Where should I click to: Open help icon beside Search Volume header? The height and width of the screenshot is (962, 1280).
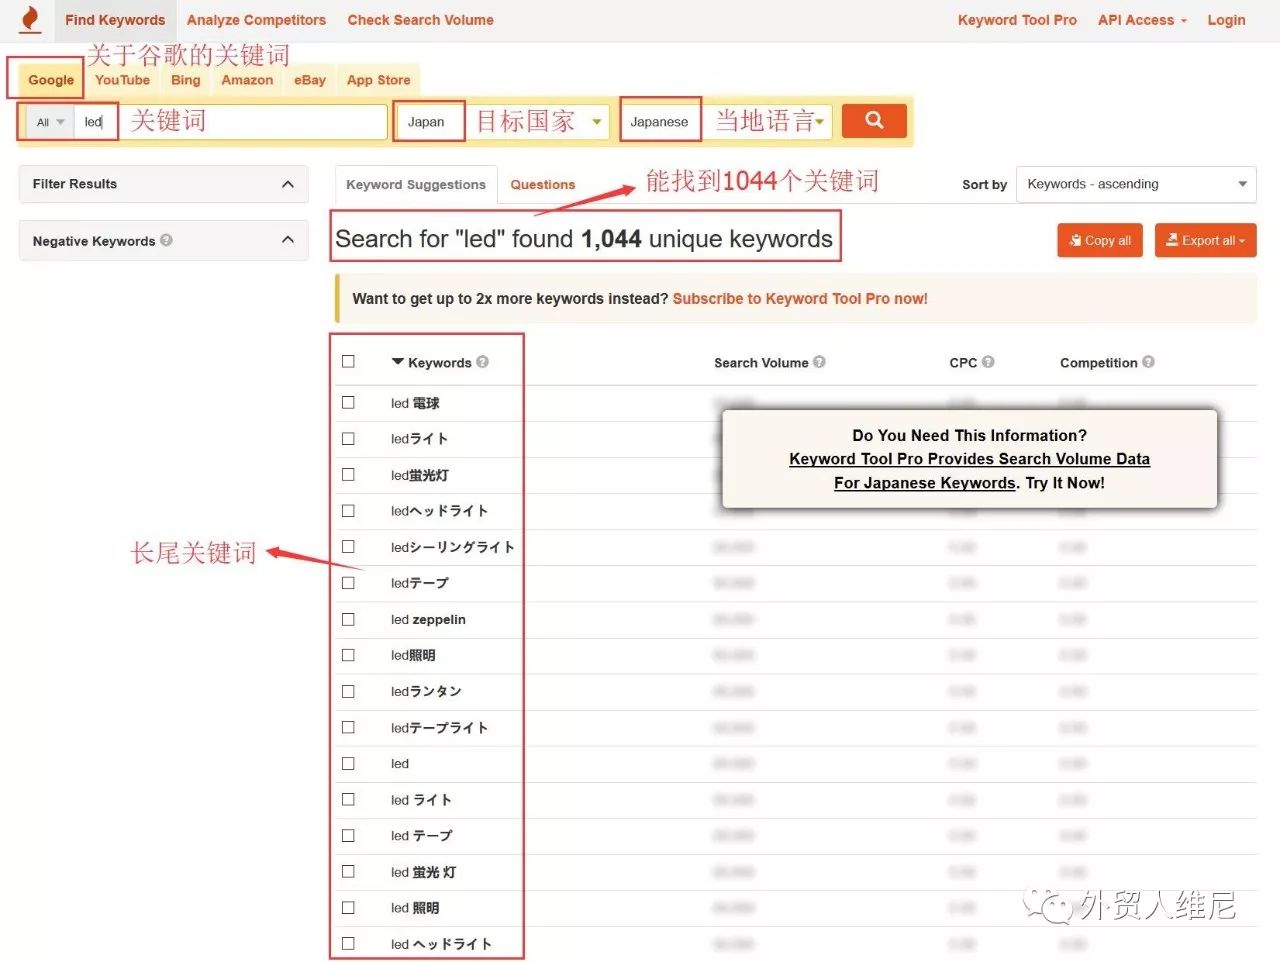point(819,362)
